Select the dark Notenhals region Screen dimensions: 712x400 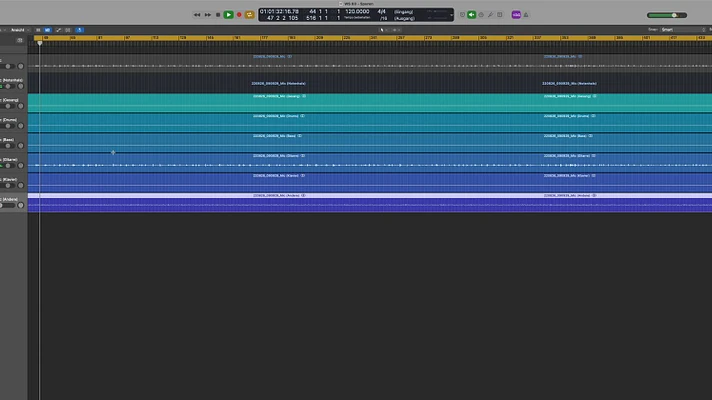click(370, 83)
